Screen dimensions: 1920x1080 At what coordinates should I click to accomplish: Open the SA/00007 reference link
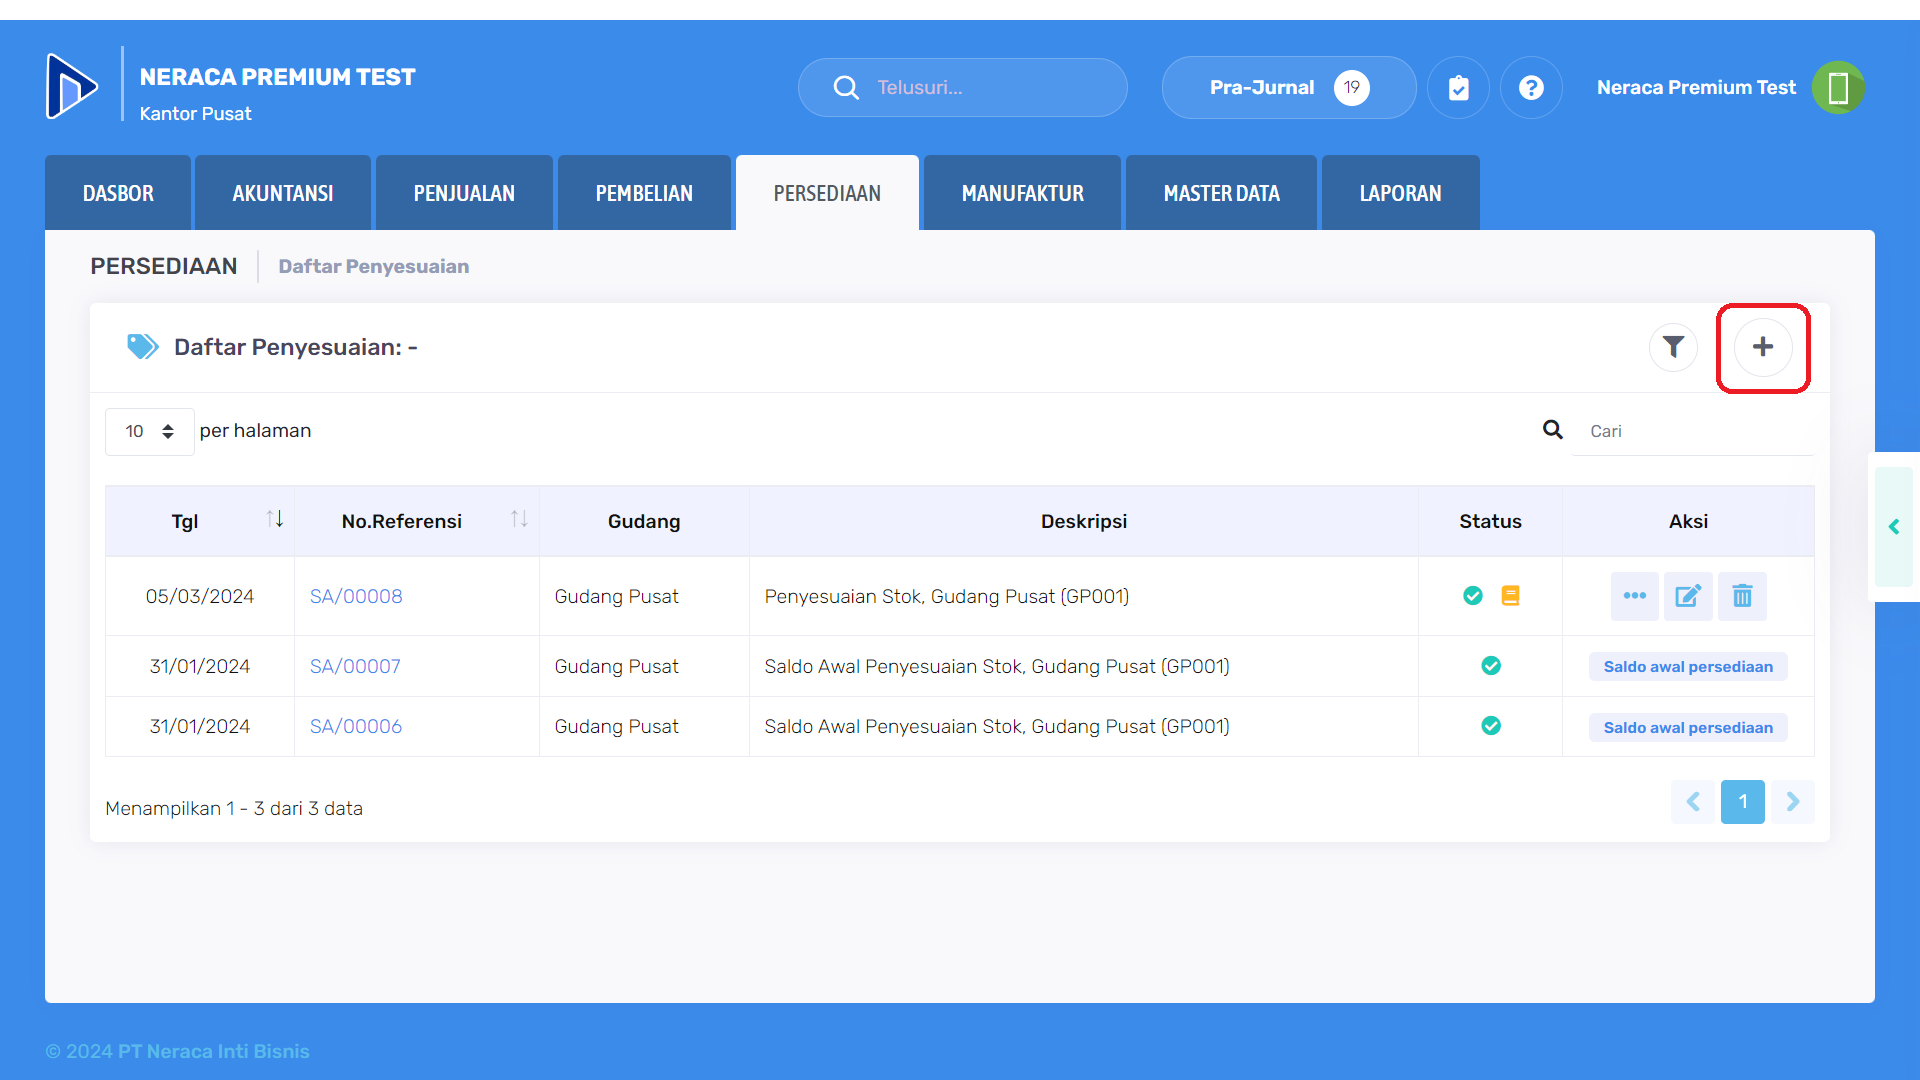pyautogui.click(x=355, y=666)
